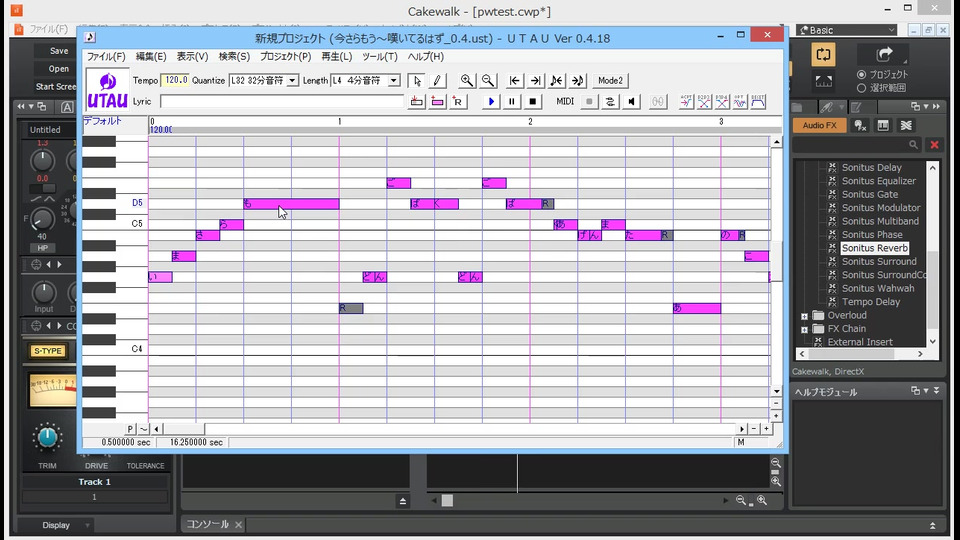Click the reset envelope icon
The image size is (960, 540).
click(758, 102)
